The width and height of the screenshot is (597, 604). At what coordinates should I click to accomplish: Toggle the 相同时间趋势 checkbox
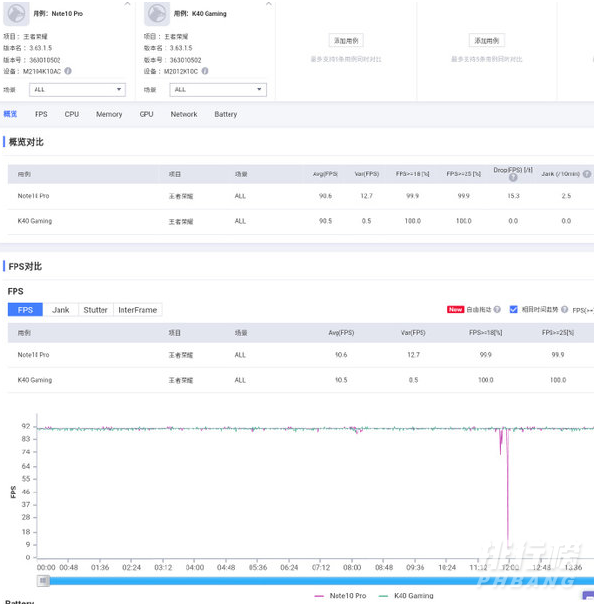coord(513,309)
